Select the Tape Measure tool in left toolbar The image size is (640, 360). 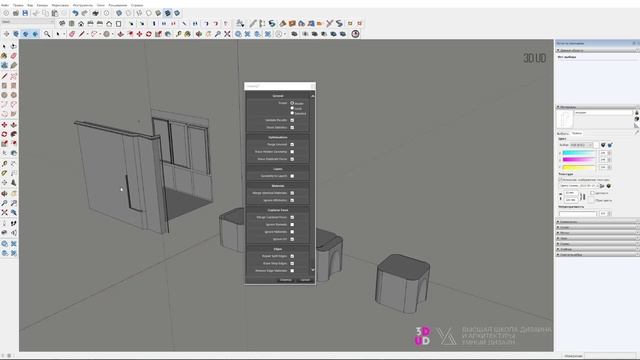[4, 163]
